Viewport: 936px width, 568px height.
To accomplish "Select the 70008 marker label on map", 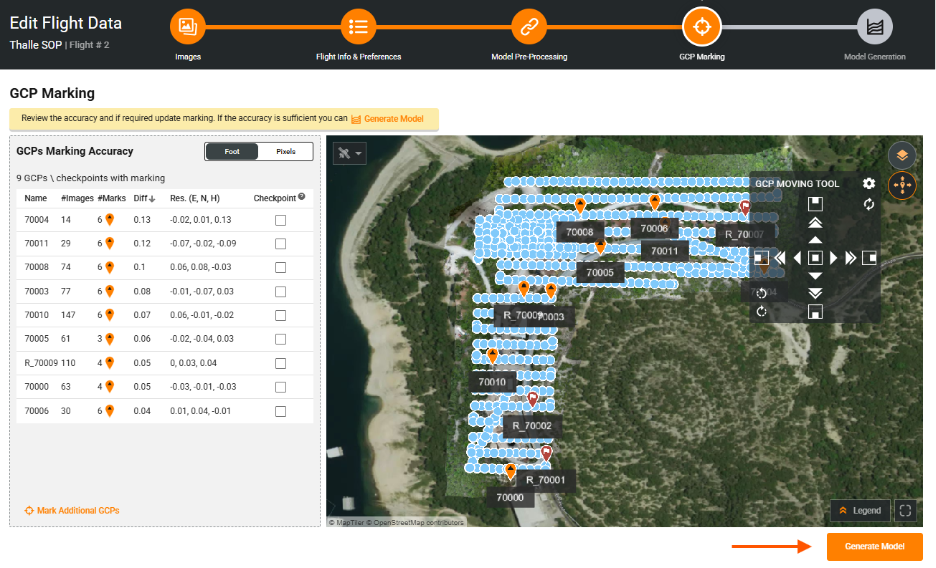I will (x=579, y=232).
